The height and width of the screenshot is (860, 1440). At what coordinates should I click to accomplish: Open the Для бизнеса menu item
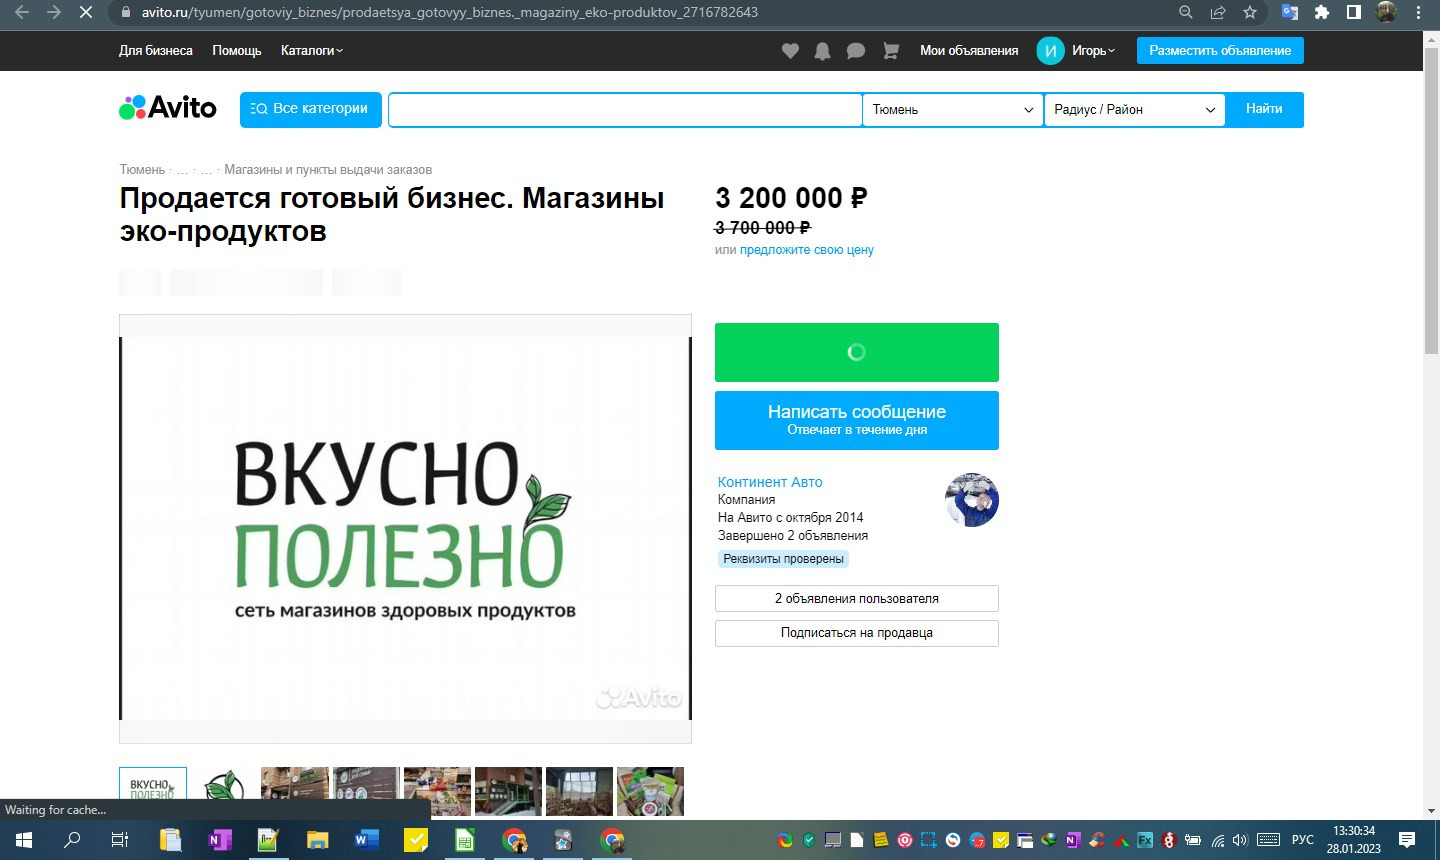coord(156,51)
